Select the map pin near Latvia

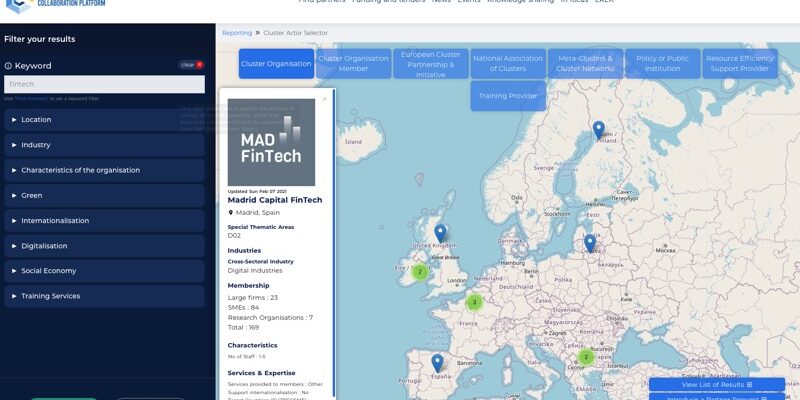590,243
